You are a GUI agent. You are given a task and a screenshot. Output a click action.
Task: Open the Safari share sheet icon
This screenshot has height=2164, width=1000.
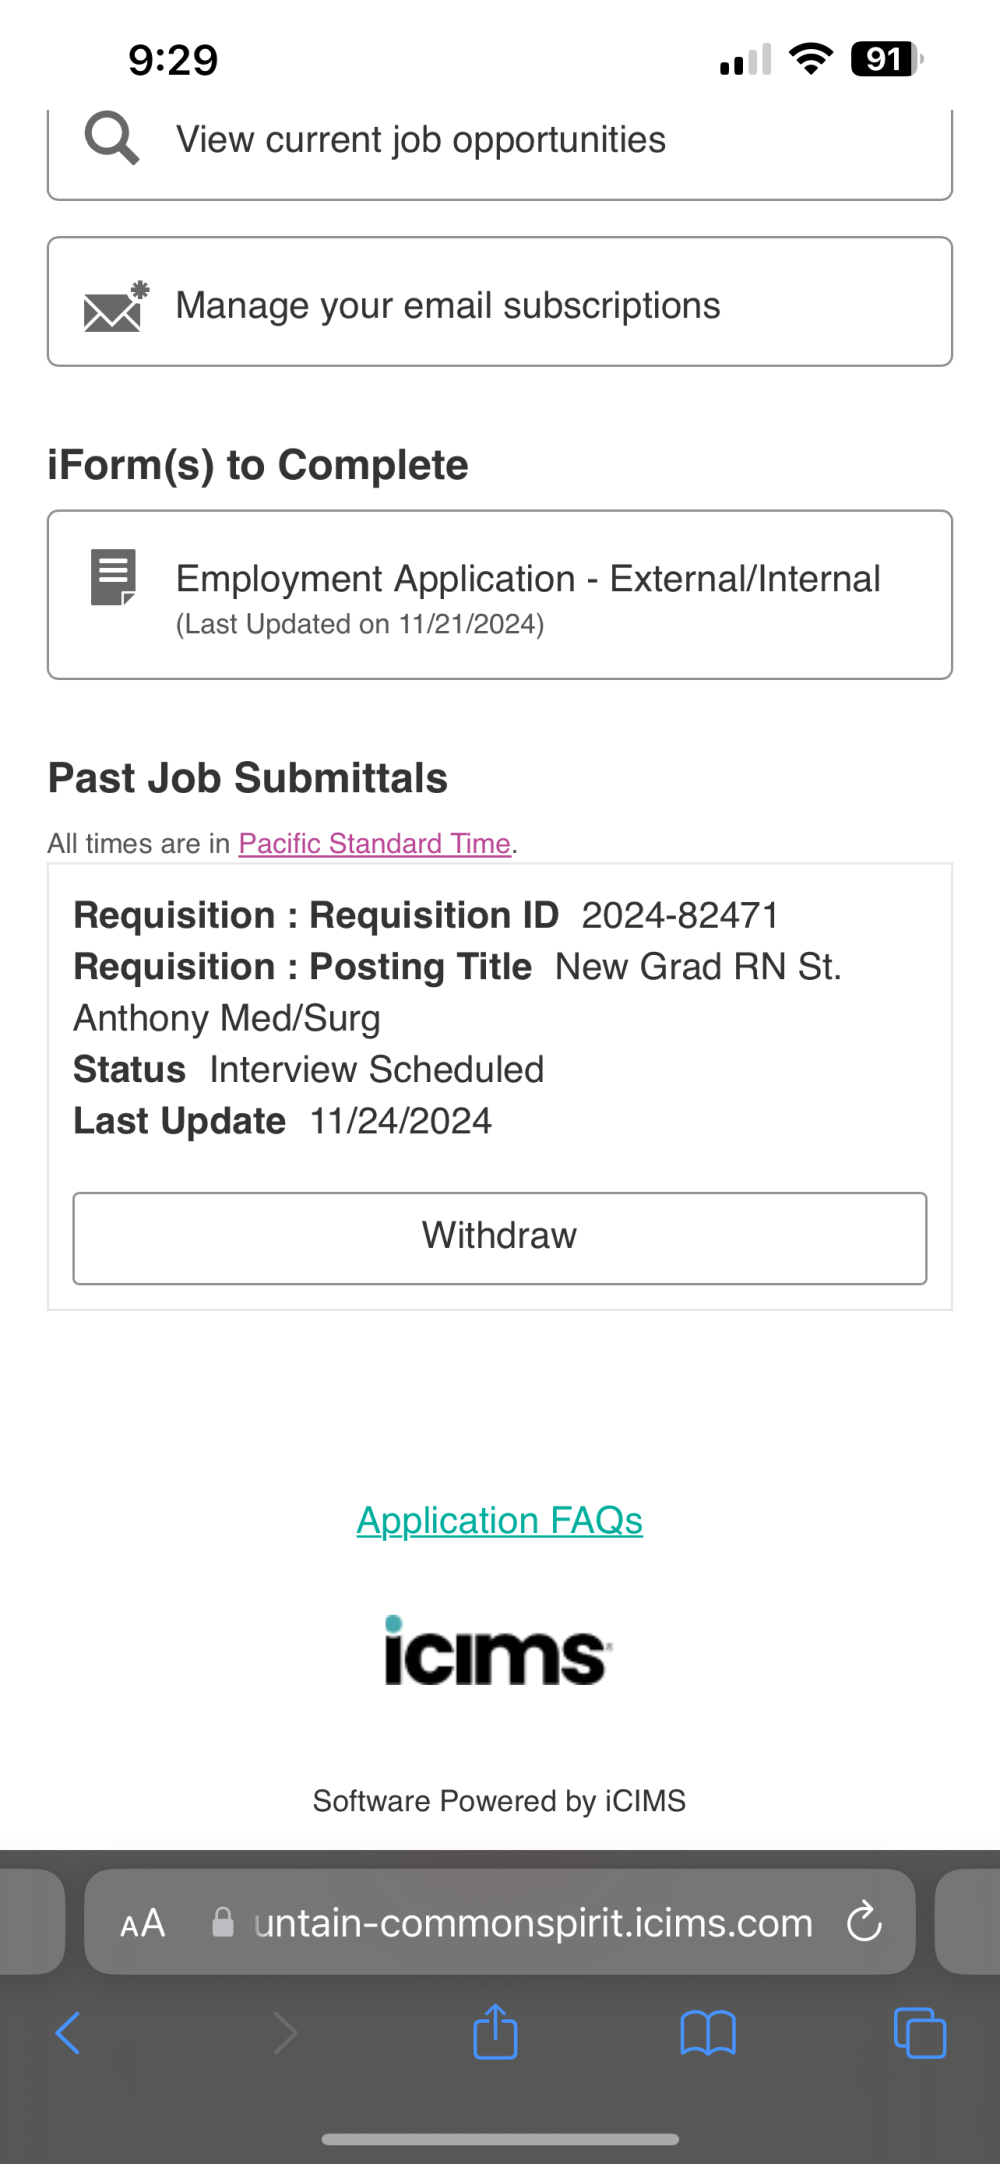click(x=495, y=2031)
